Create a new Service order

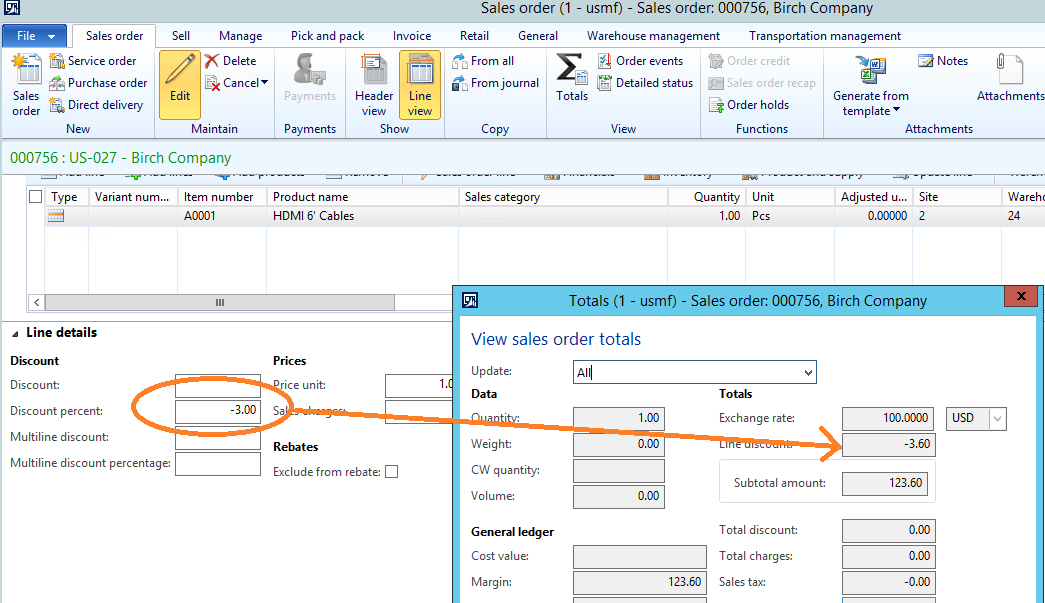[93, 61]
